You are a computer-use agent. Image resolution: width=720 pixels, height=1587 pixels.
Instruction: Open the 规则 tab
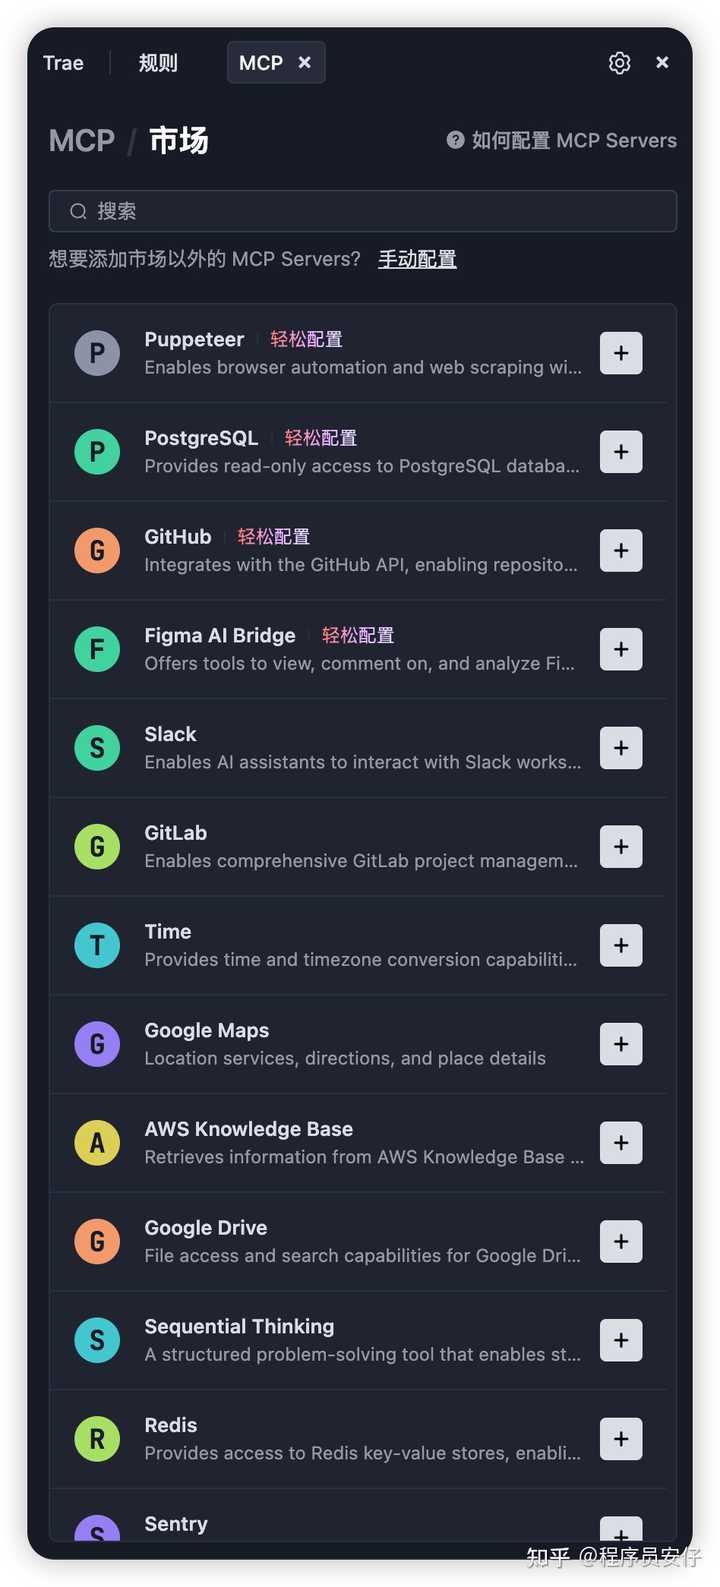tap(158, 63)
